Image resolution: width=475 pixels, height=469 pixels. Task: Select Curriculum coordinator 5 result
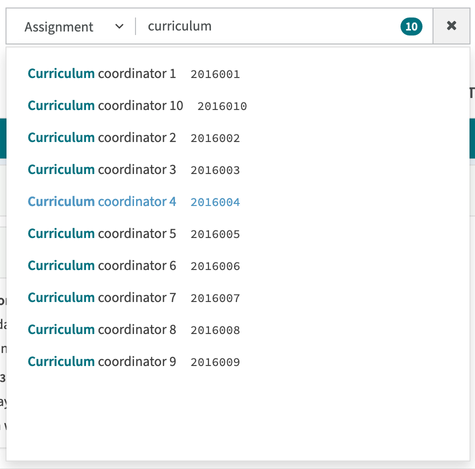[x=102, y=234]
